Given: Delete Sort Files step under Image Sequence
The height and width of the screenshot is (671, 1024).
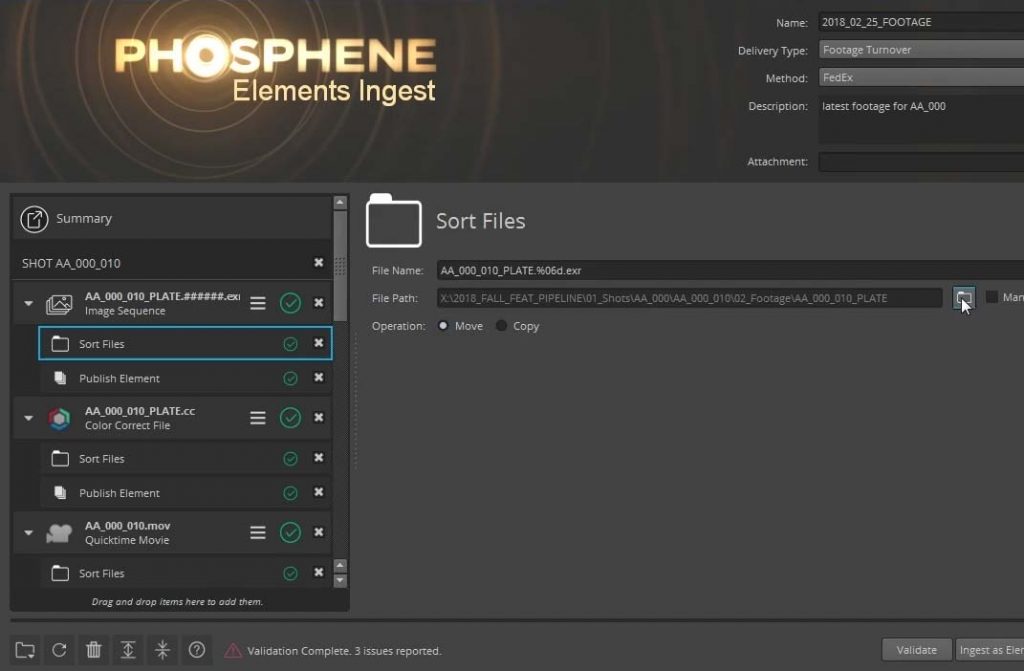Looking at the screenshot, I should point(319,343).
